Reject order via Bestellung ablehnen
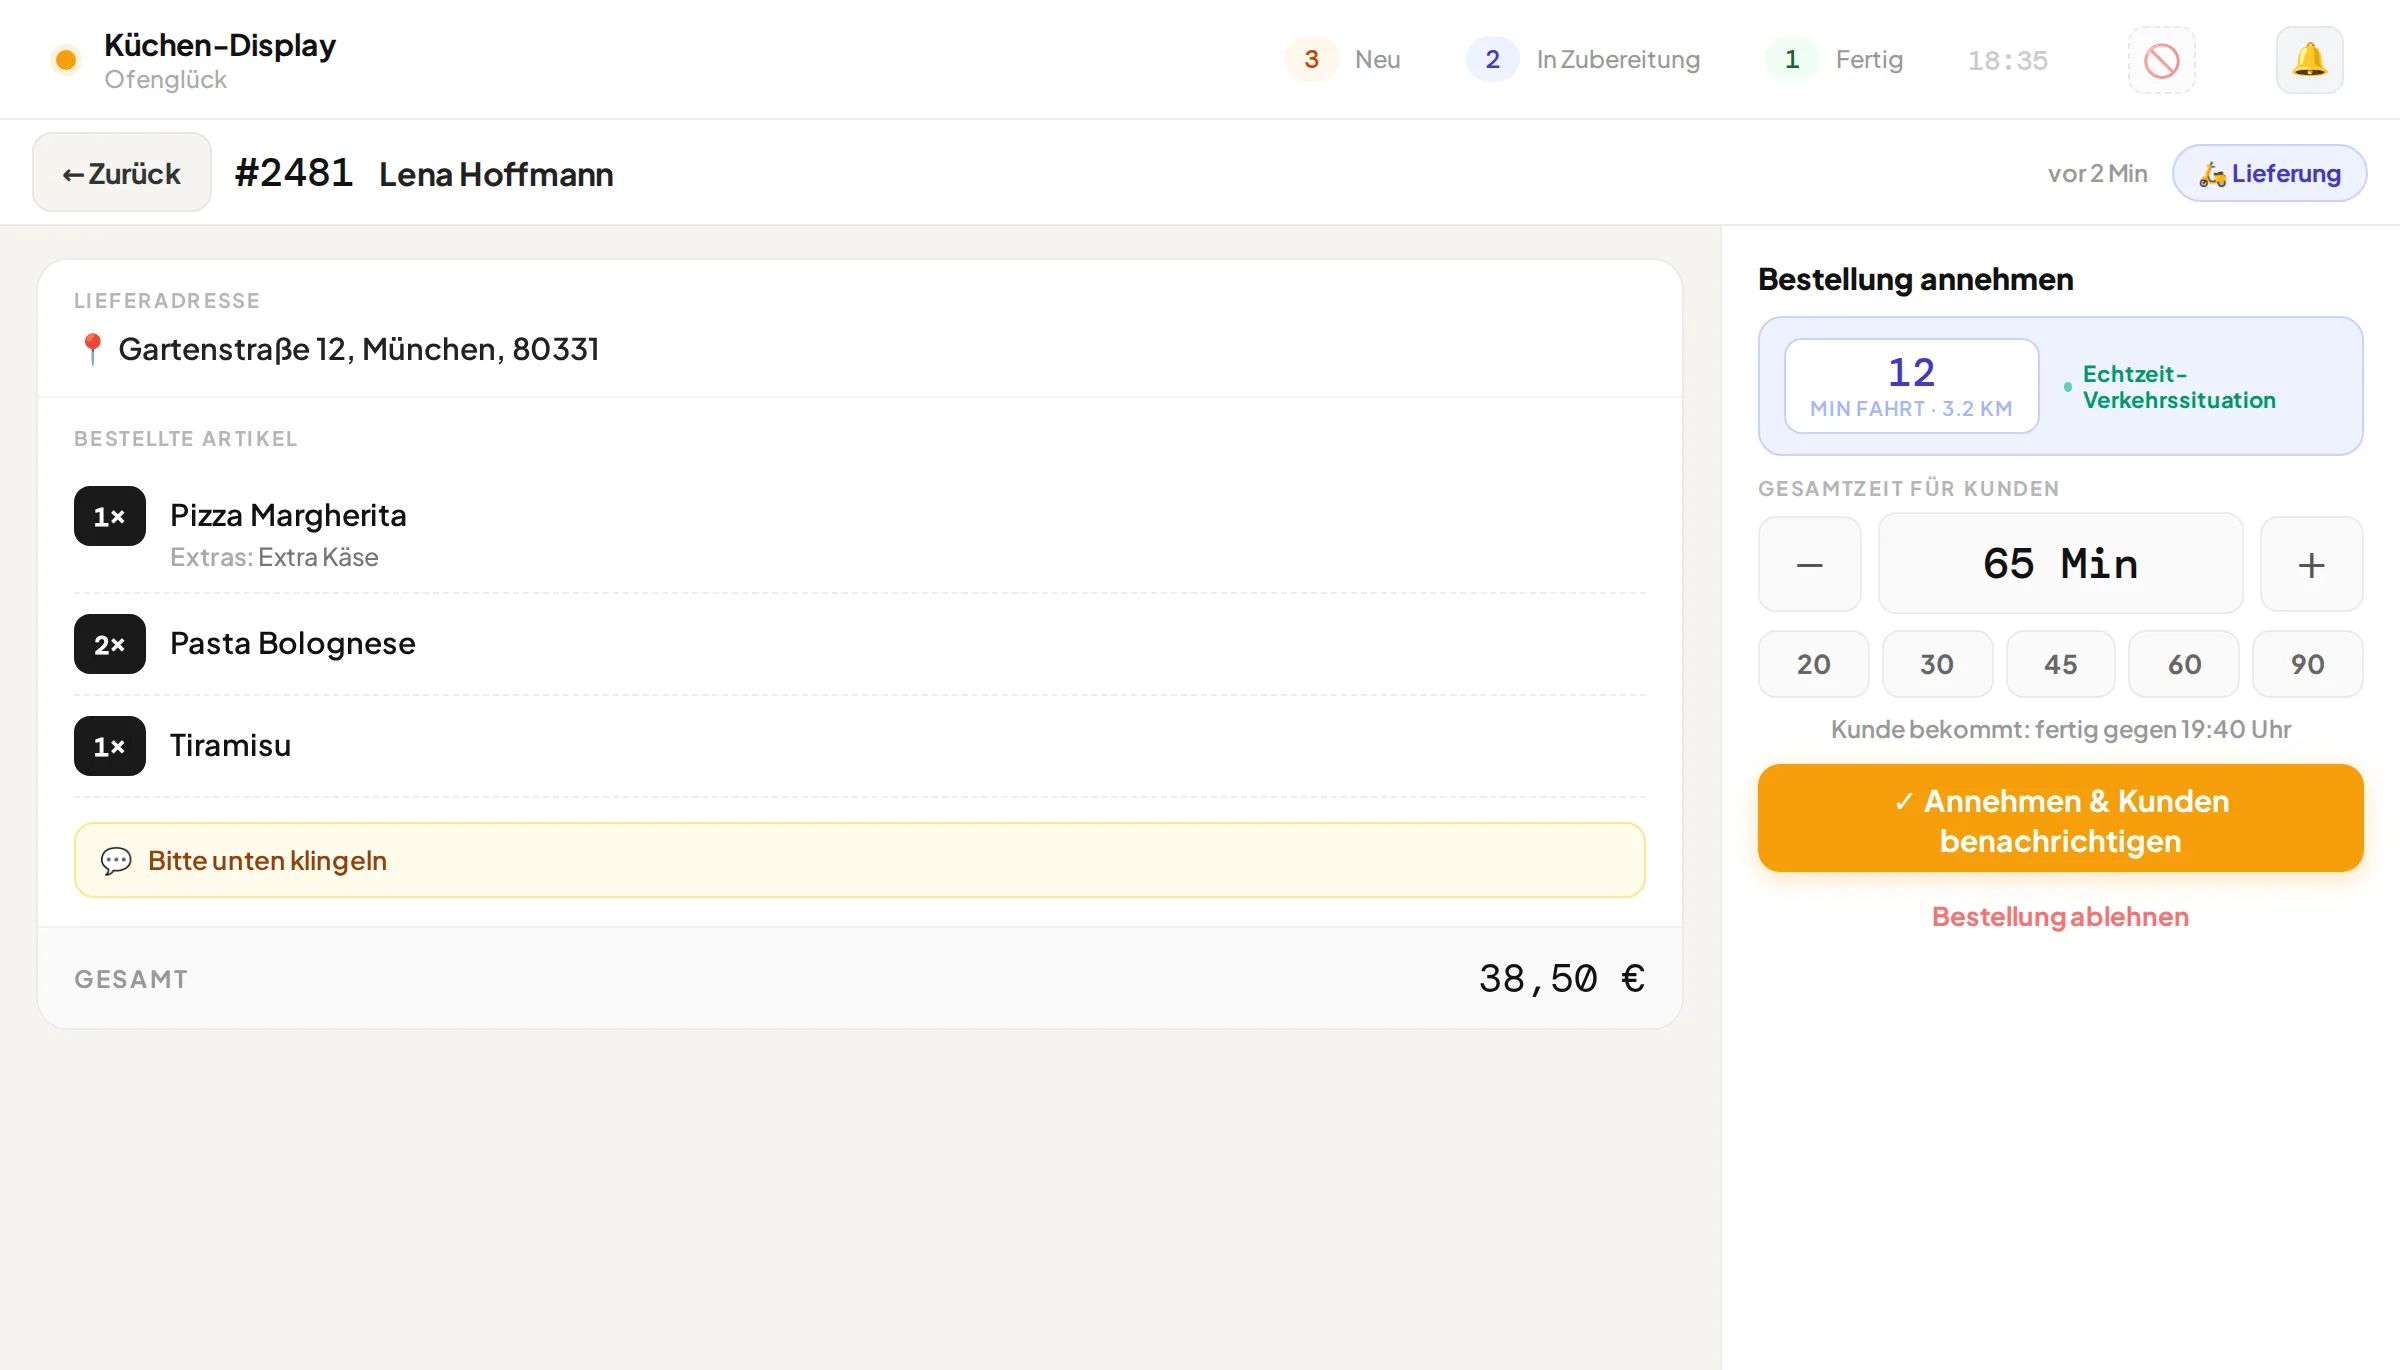Image resolution: width=2400 pixels, height=1370 pixels. coord(2060,916)
